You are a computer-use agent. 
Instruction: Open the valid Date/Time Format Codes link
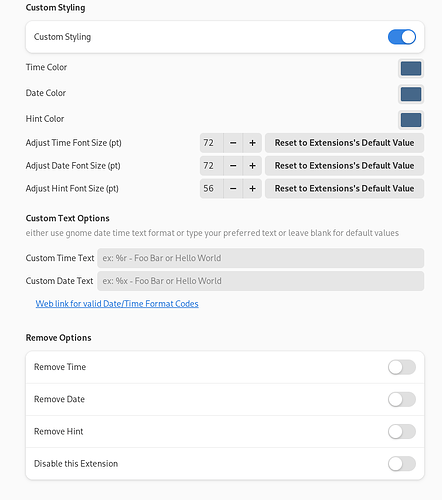[117, 304]
